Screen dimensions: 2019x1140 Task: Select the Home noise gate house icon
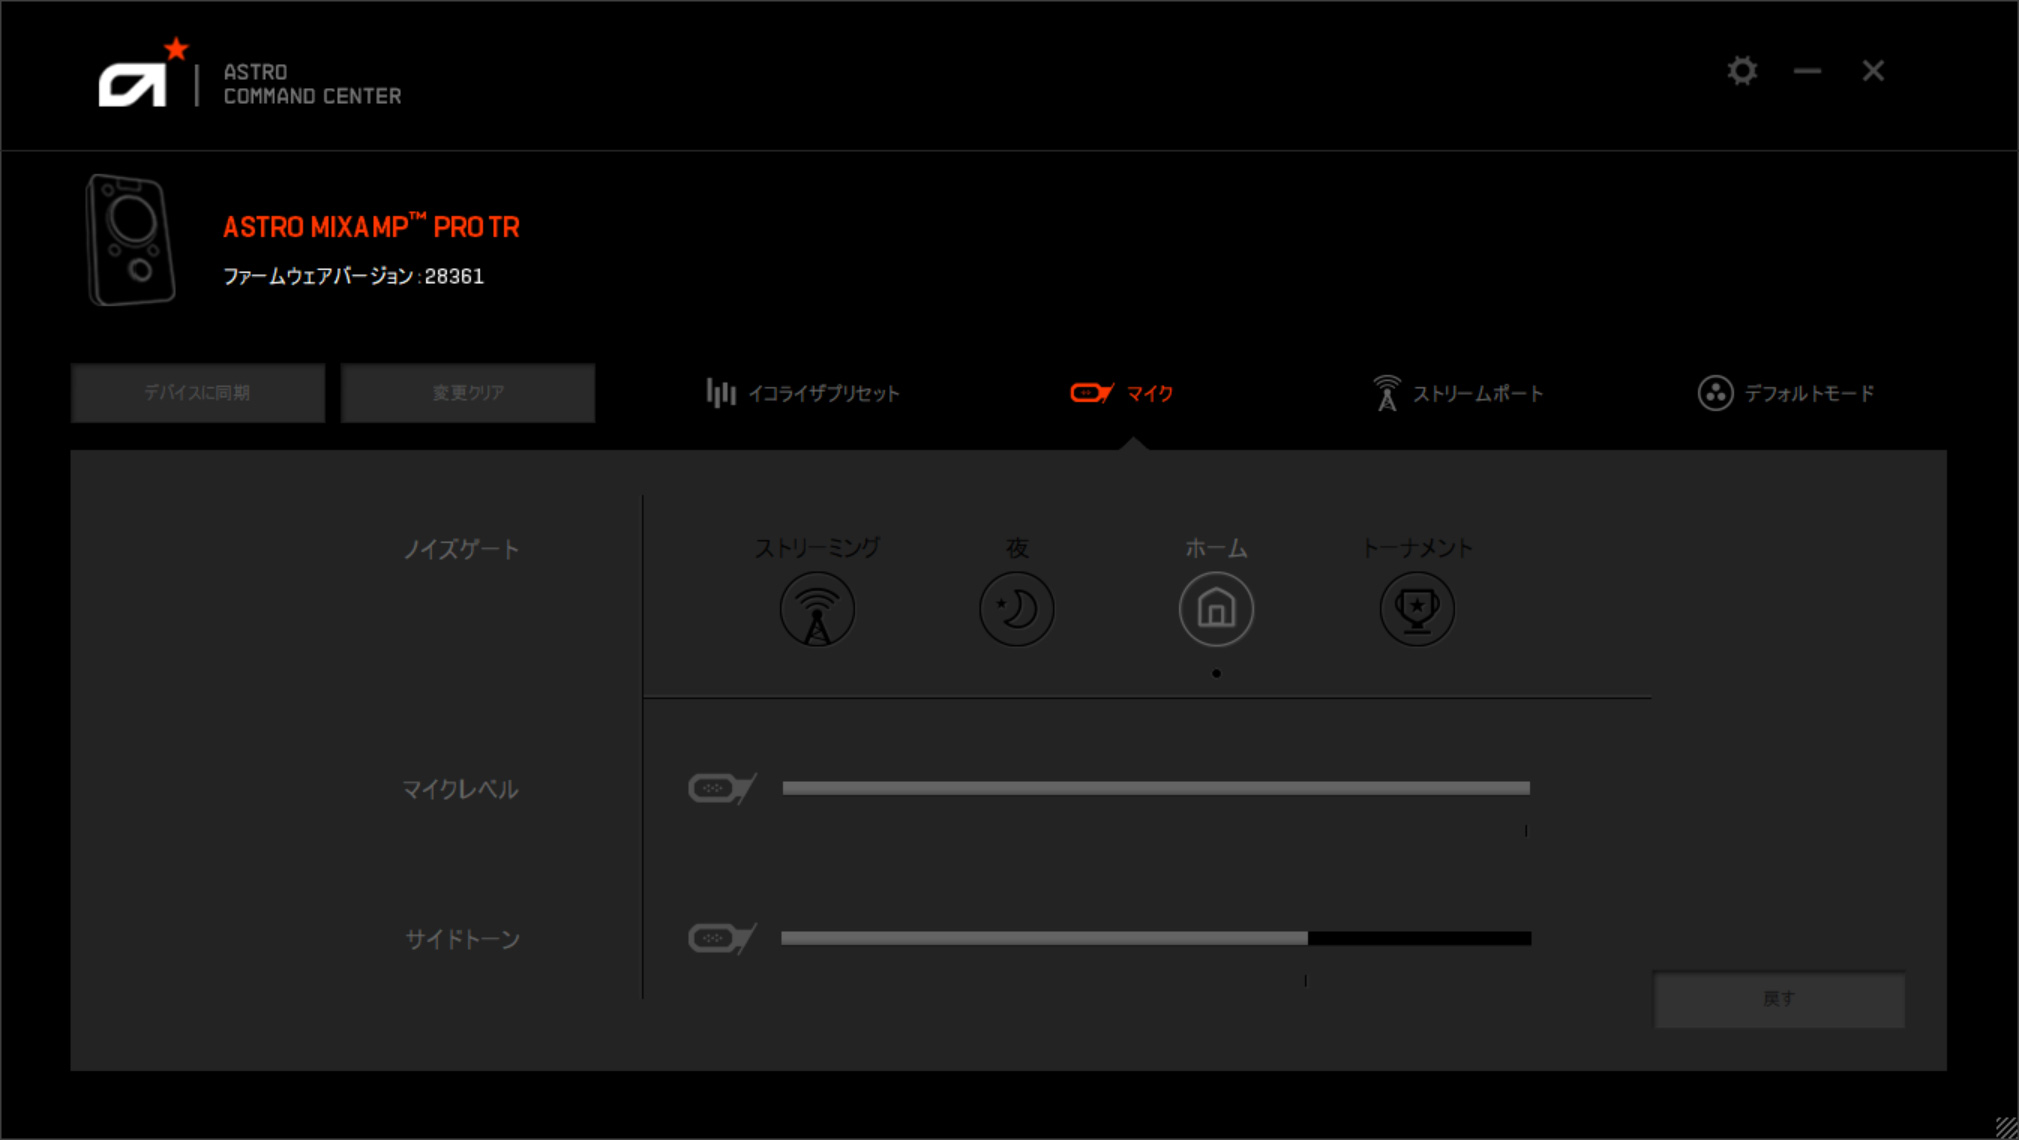click(x=1216, y=609)
